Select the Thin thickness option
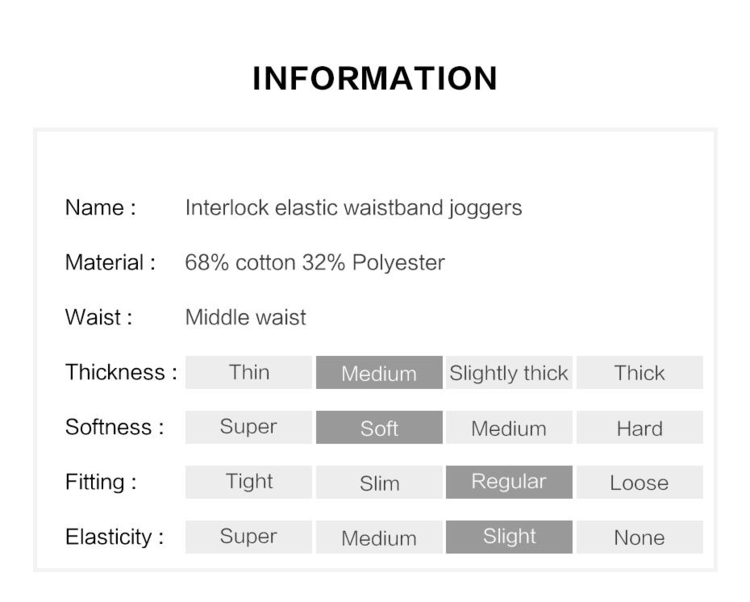The height and width of the screenshot is (602, 750). tap(249, 372)
